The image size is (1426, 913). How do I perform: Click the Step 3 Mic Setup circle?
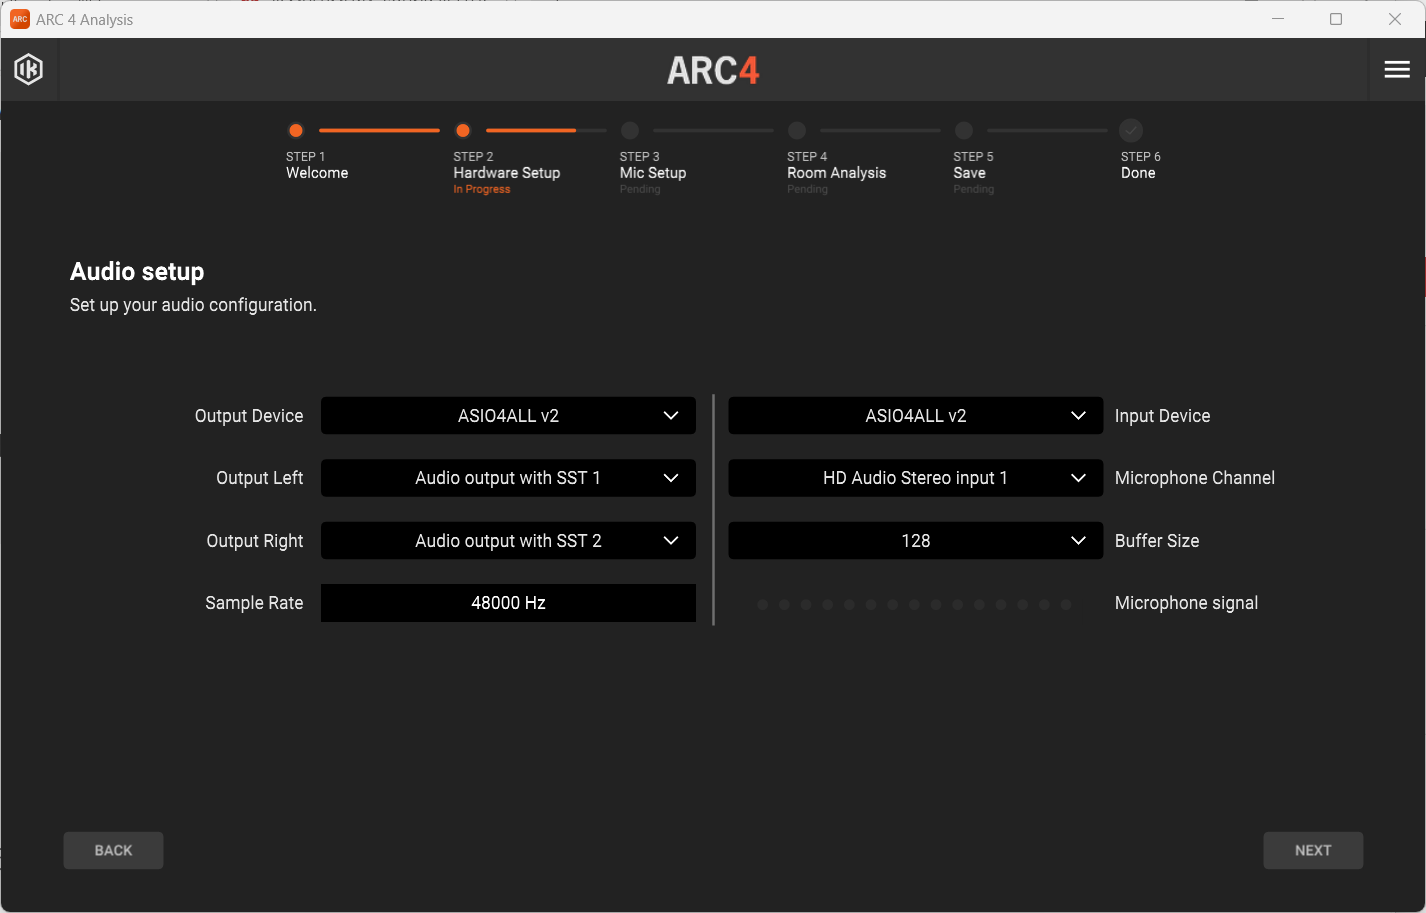[x=630, y=130]
